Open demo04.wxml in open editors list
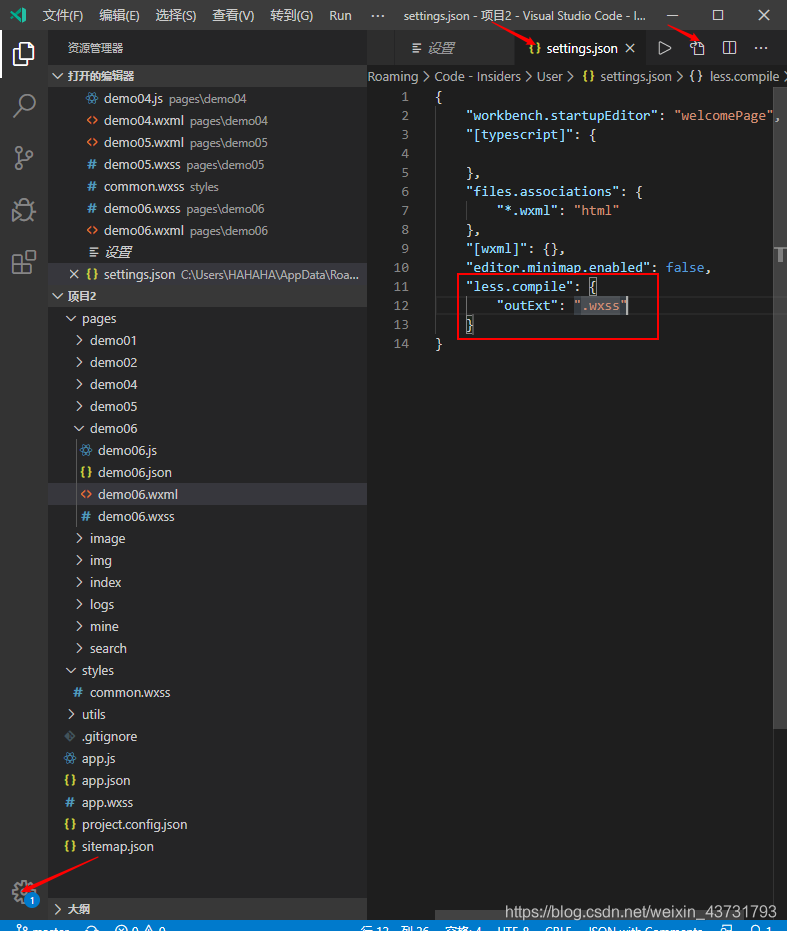The width and height of the screenshot is (787, 931). tap(207, 121)
